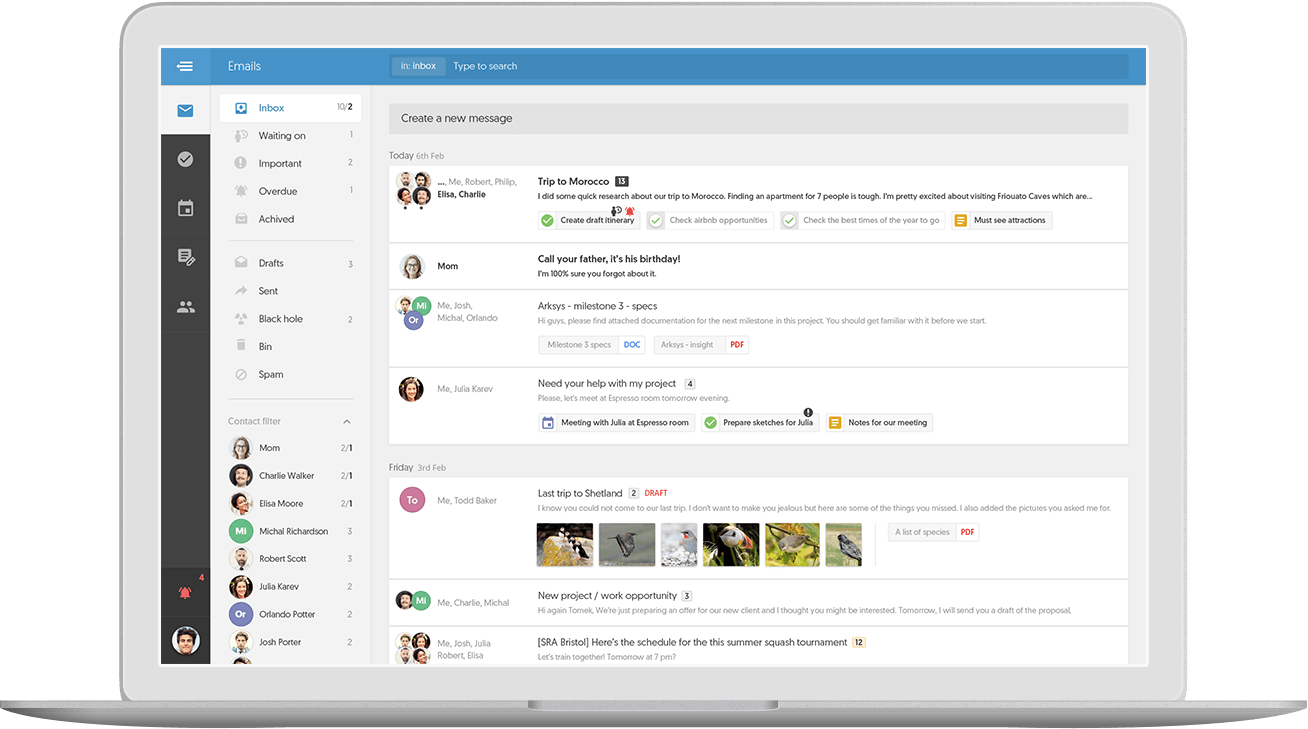Image resolution: width=1308 pixels, height=729 pixels.
Task: Open the Arksys - insight PDF attachment
Action: pyautogui.click(x=701, y=345)
